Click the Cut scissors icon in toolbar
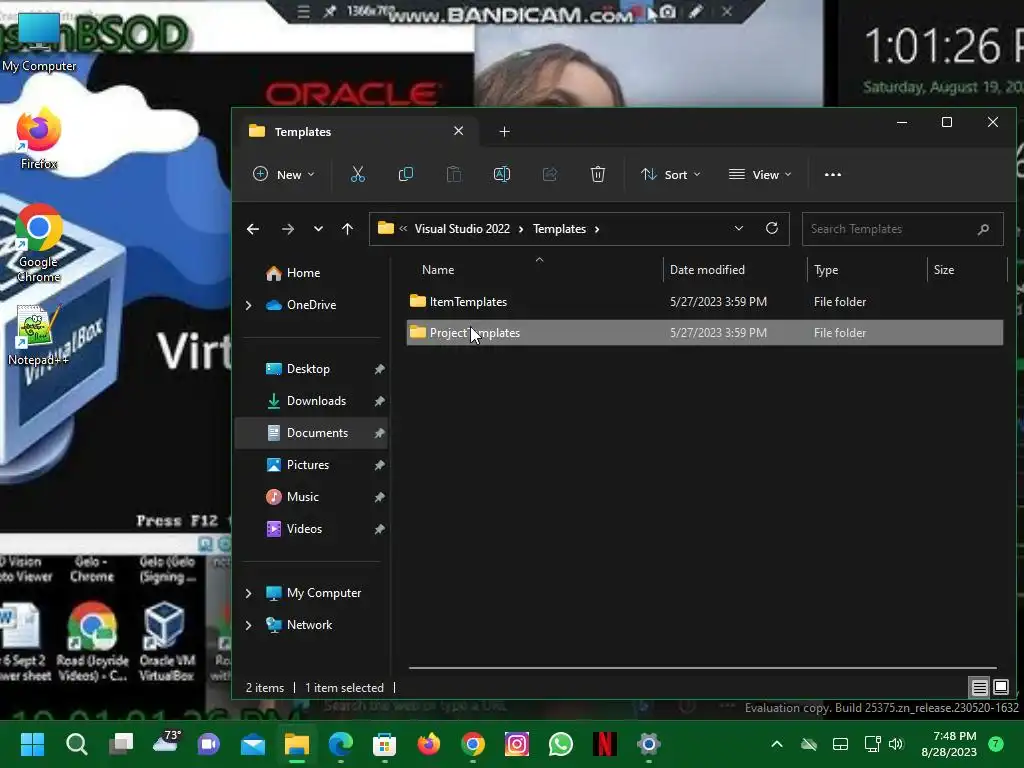Screen dimensions: 1024x768 coord(357,174)
